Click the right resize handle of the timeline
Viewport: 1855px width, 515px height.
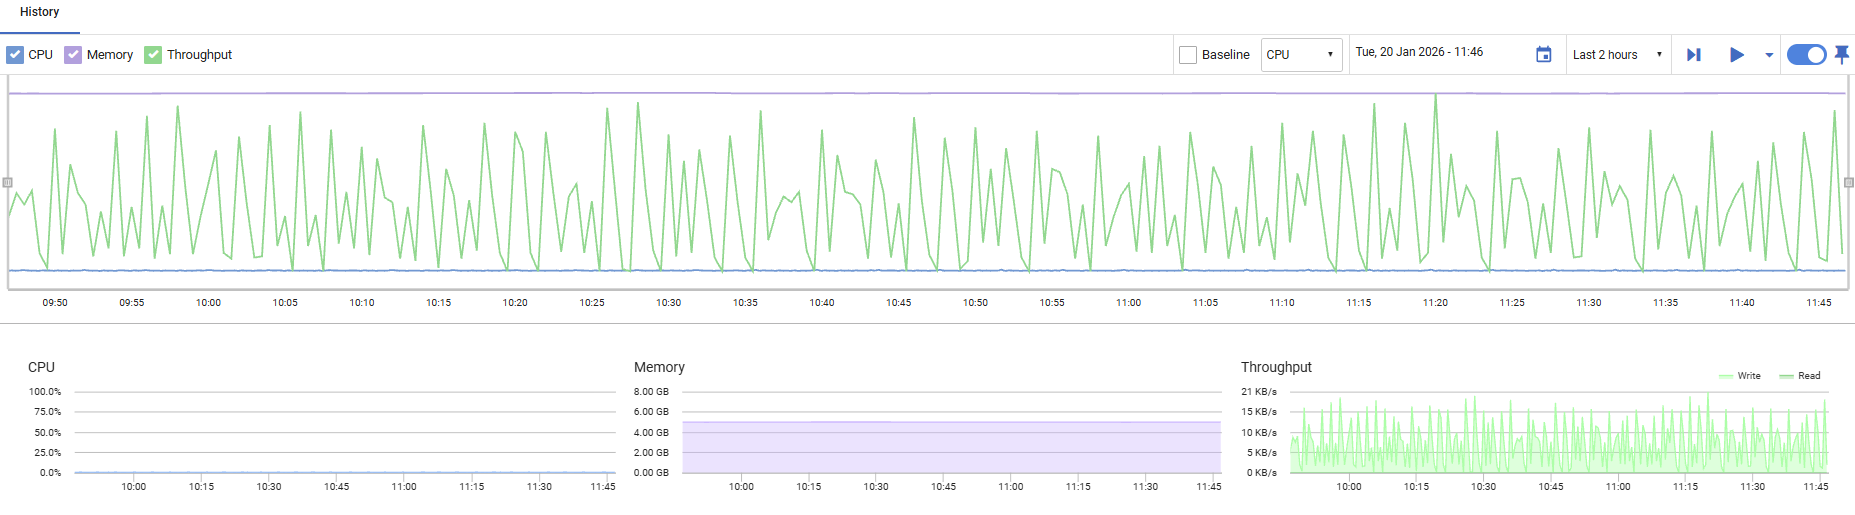[x=1848, y=183]
